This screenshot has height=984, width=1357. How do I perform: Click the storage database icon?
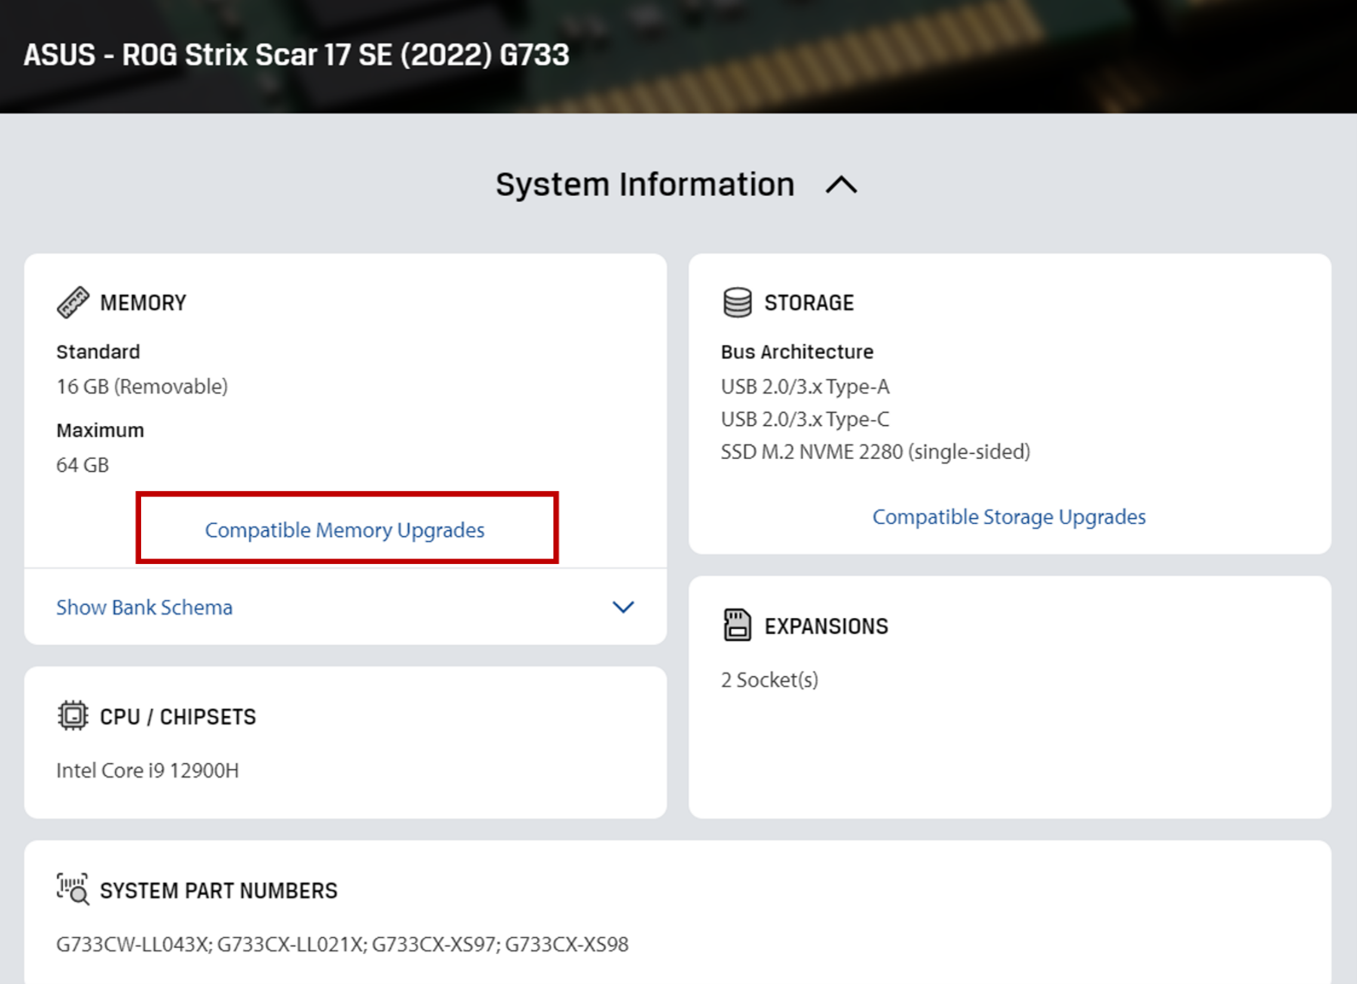click(737, 302)
